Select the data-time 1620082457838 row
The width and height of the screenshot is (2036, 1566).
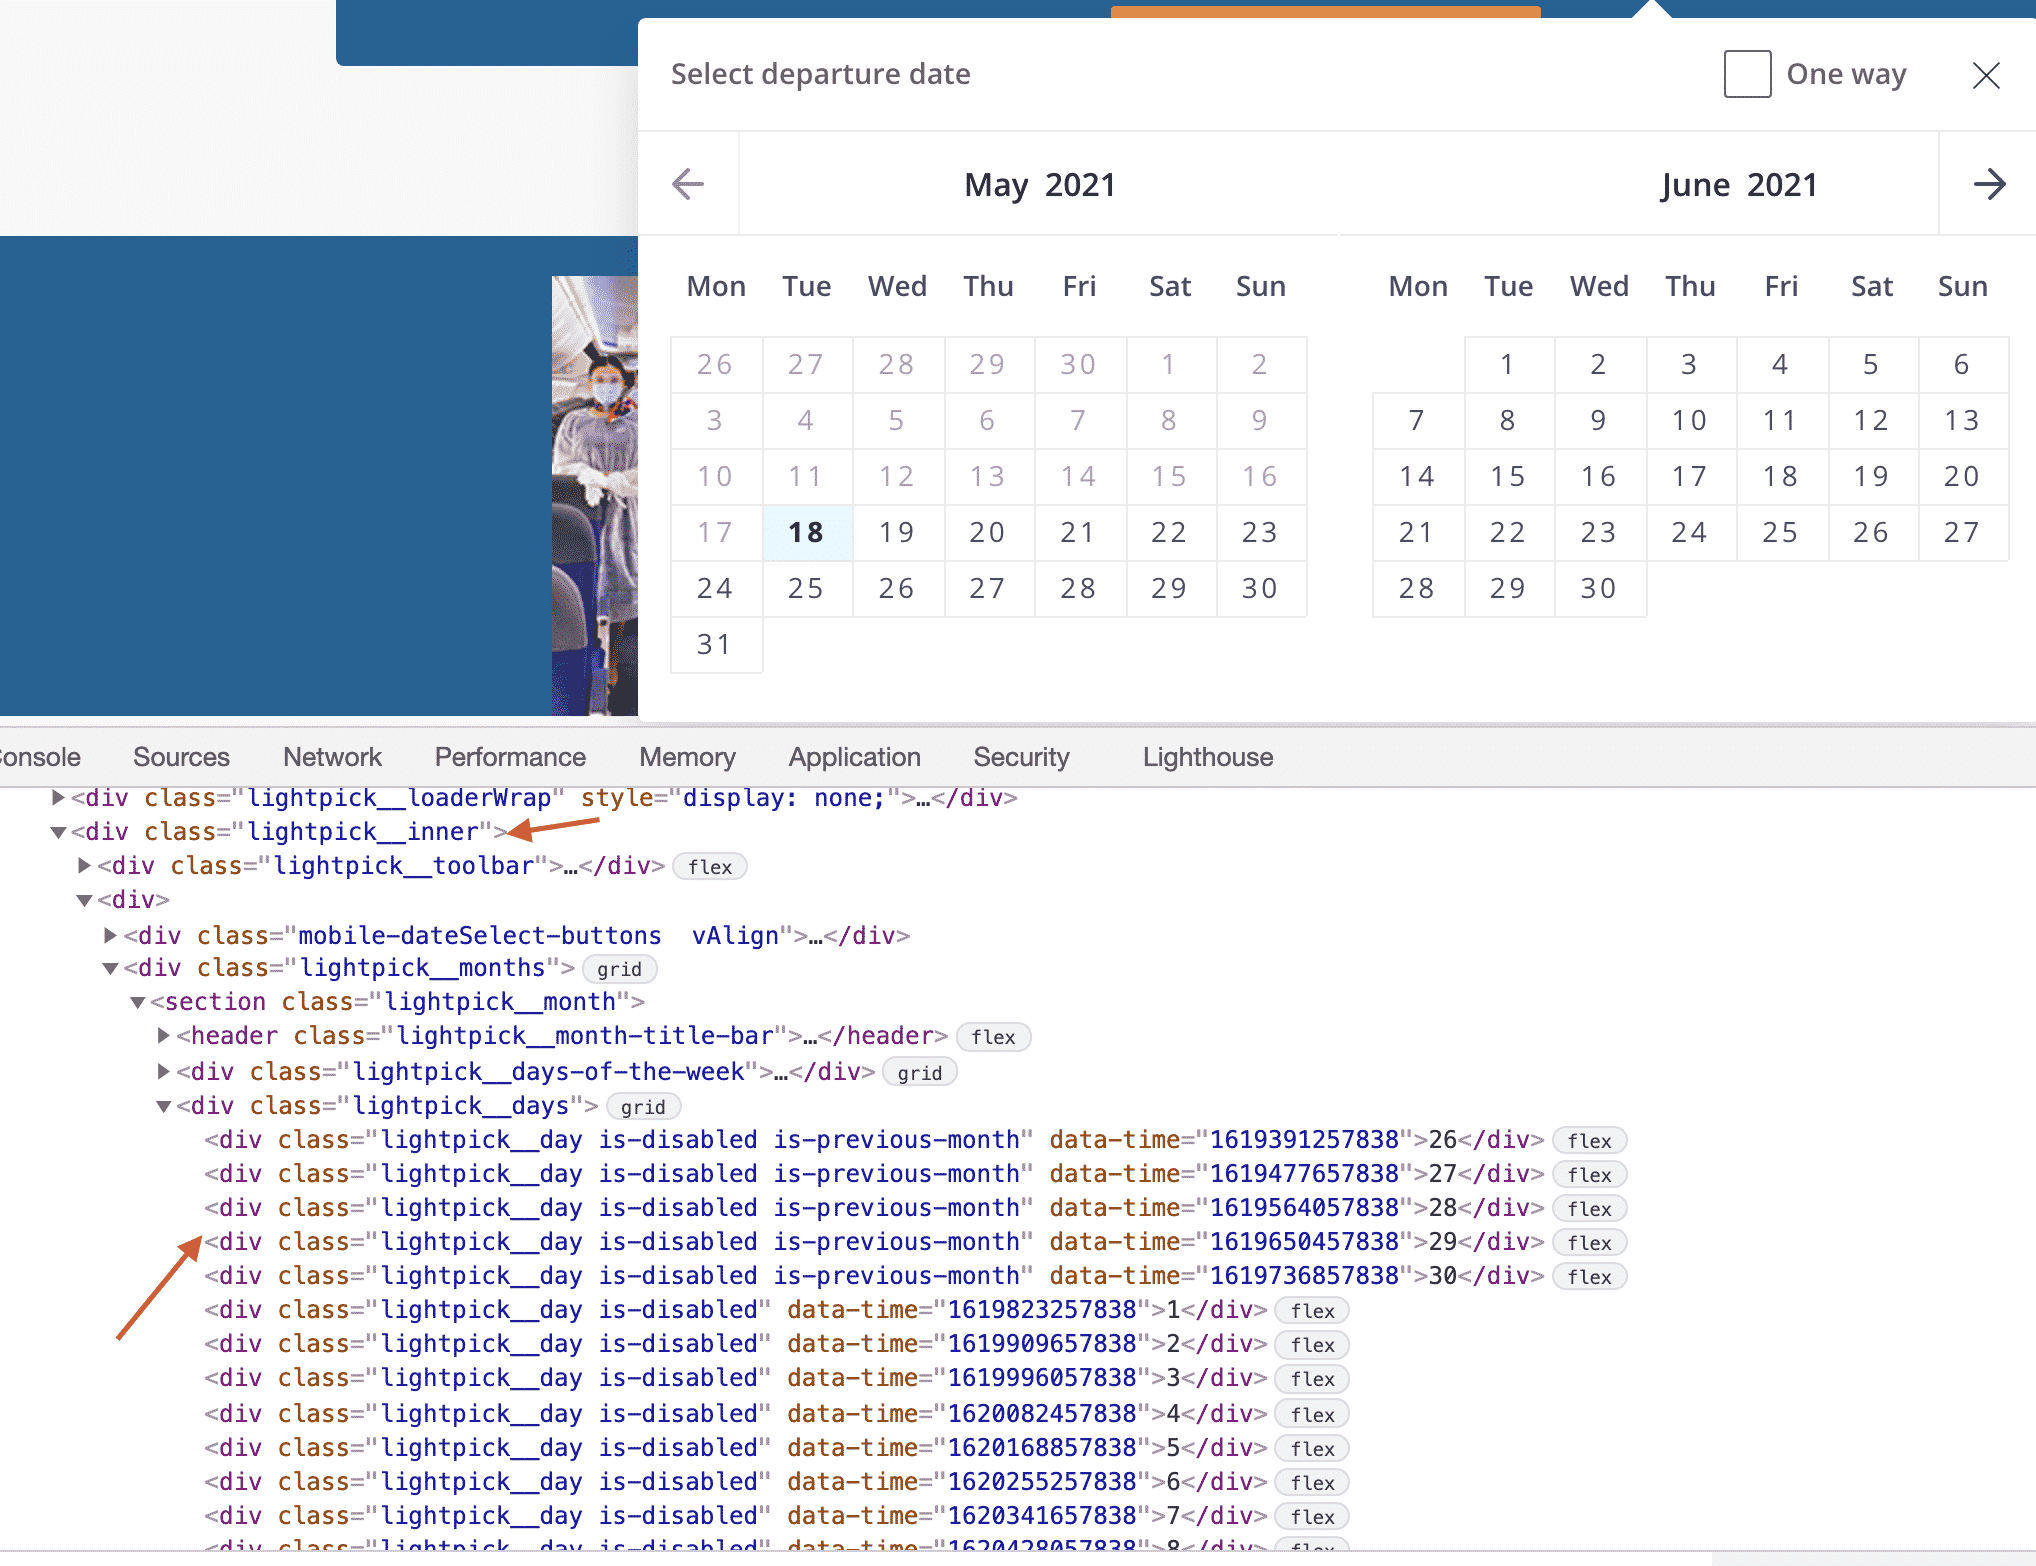[736, 1414]
